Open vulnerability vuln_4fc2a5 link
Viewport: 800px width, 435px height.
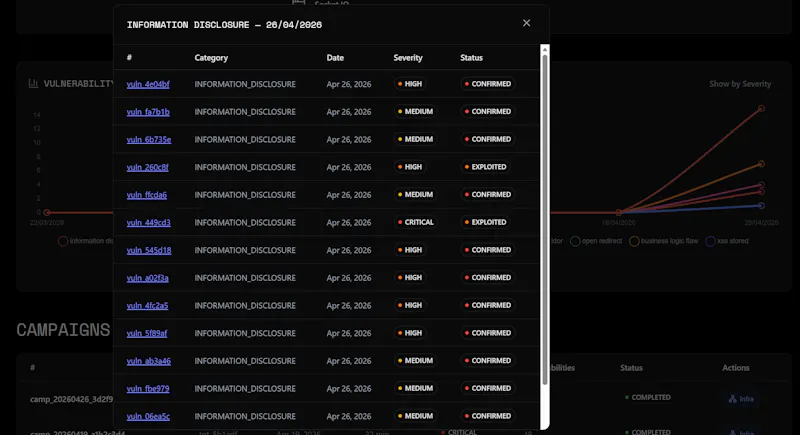[x=147, y=305]
